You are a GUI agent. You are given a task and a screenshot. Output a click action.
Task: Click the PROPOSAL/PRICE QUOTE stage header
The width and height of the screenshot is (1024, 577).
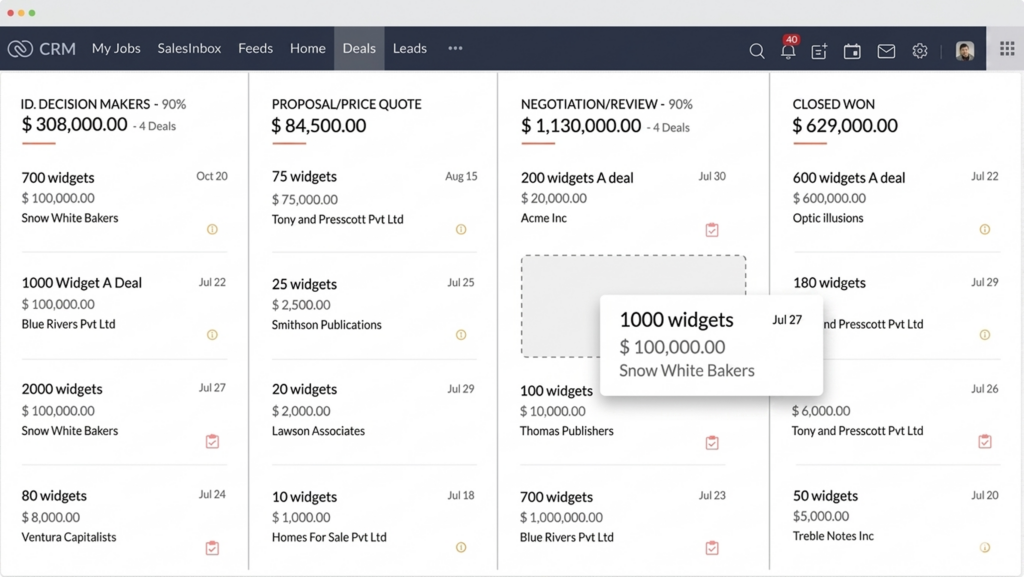[347, 104]
